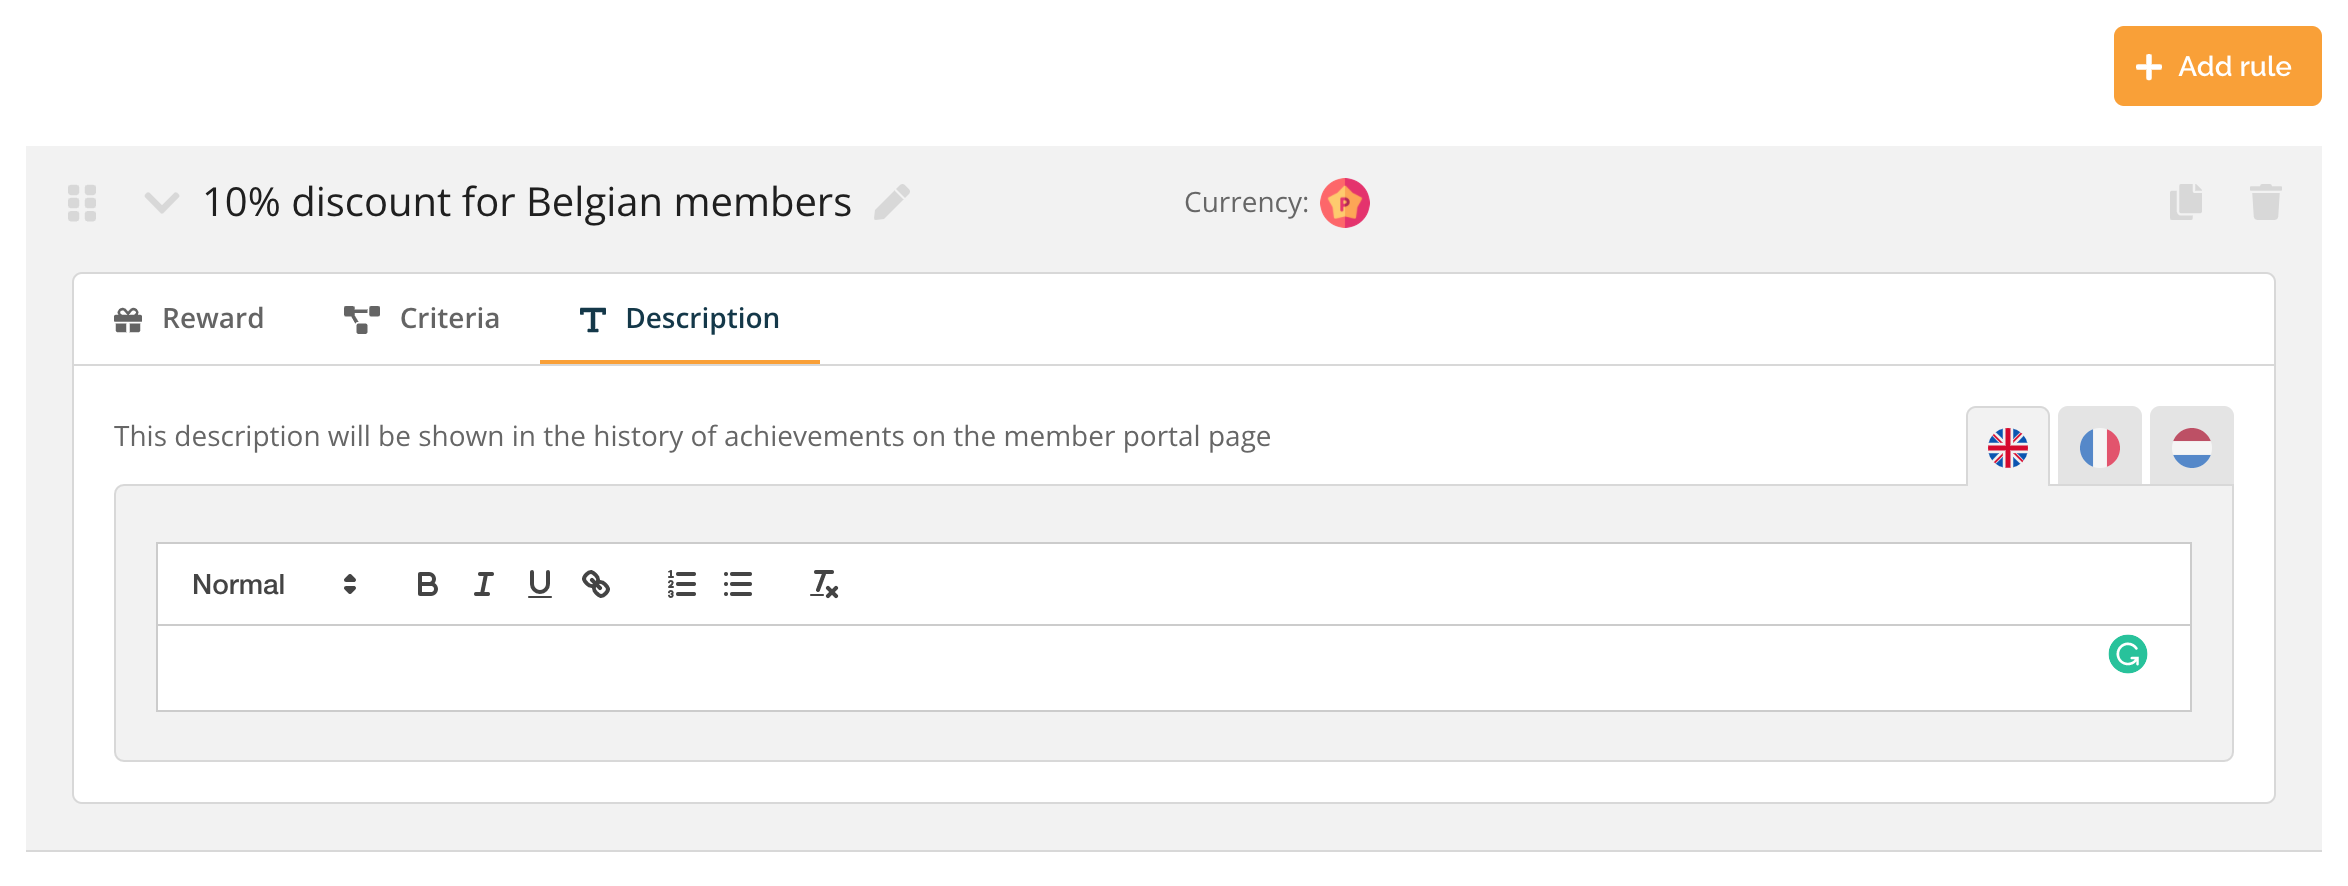This screenshot has height=886, width=2348.
Task: Toggle underline in the editor toolbar
Action: [x=540, y=584]
